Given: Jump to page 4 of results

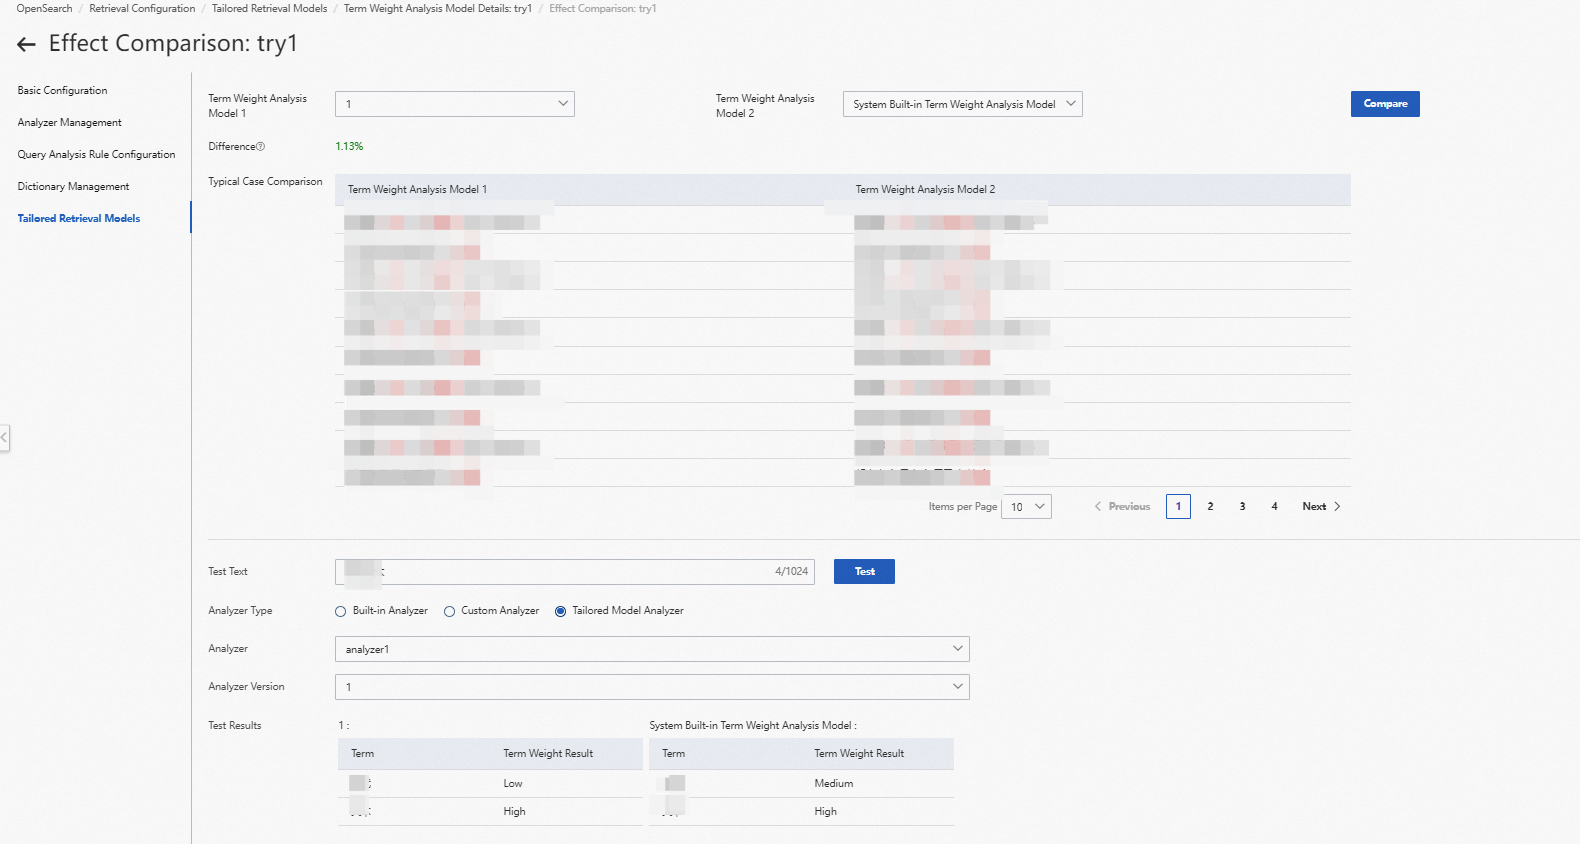Looking at the screenshot, I should [1274, 507].
